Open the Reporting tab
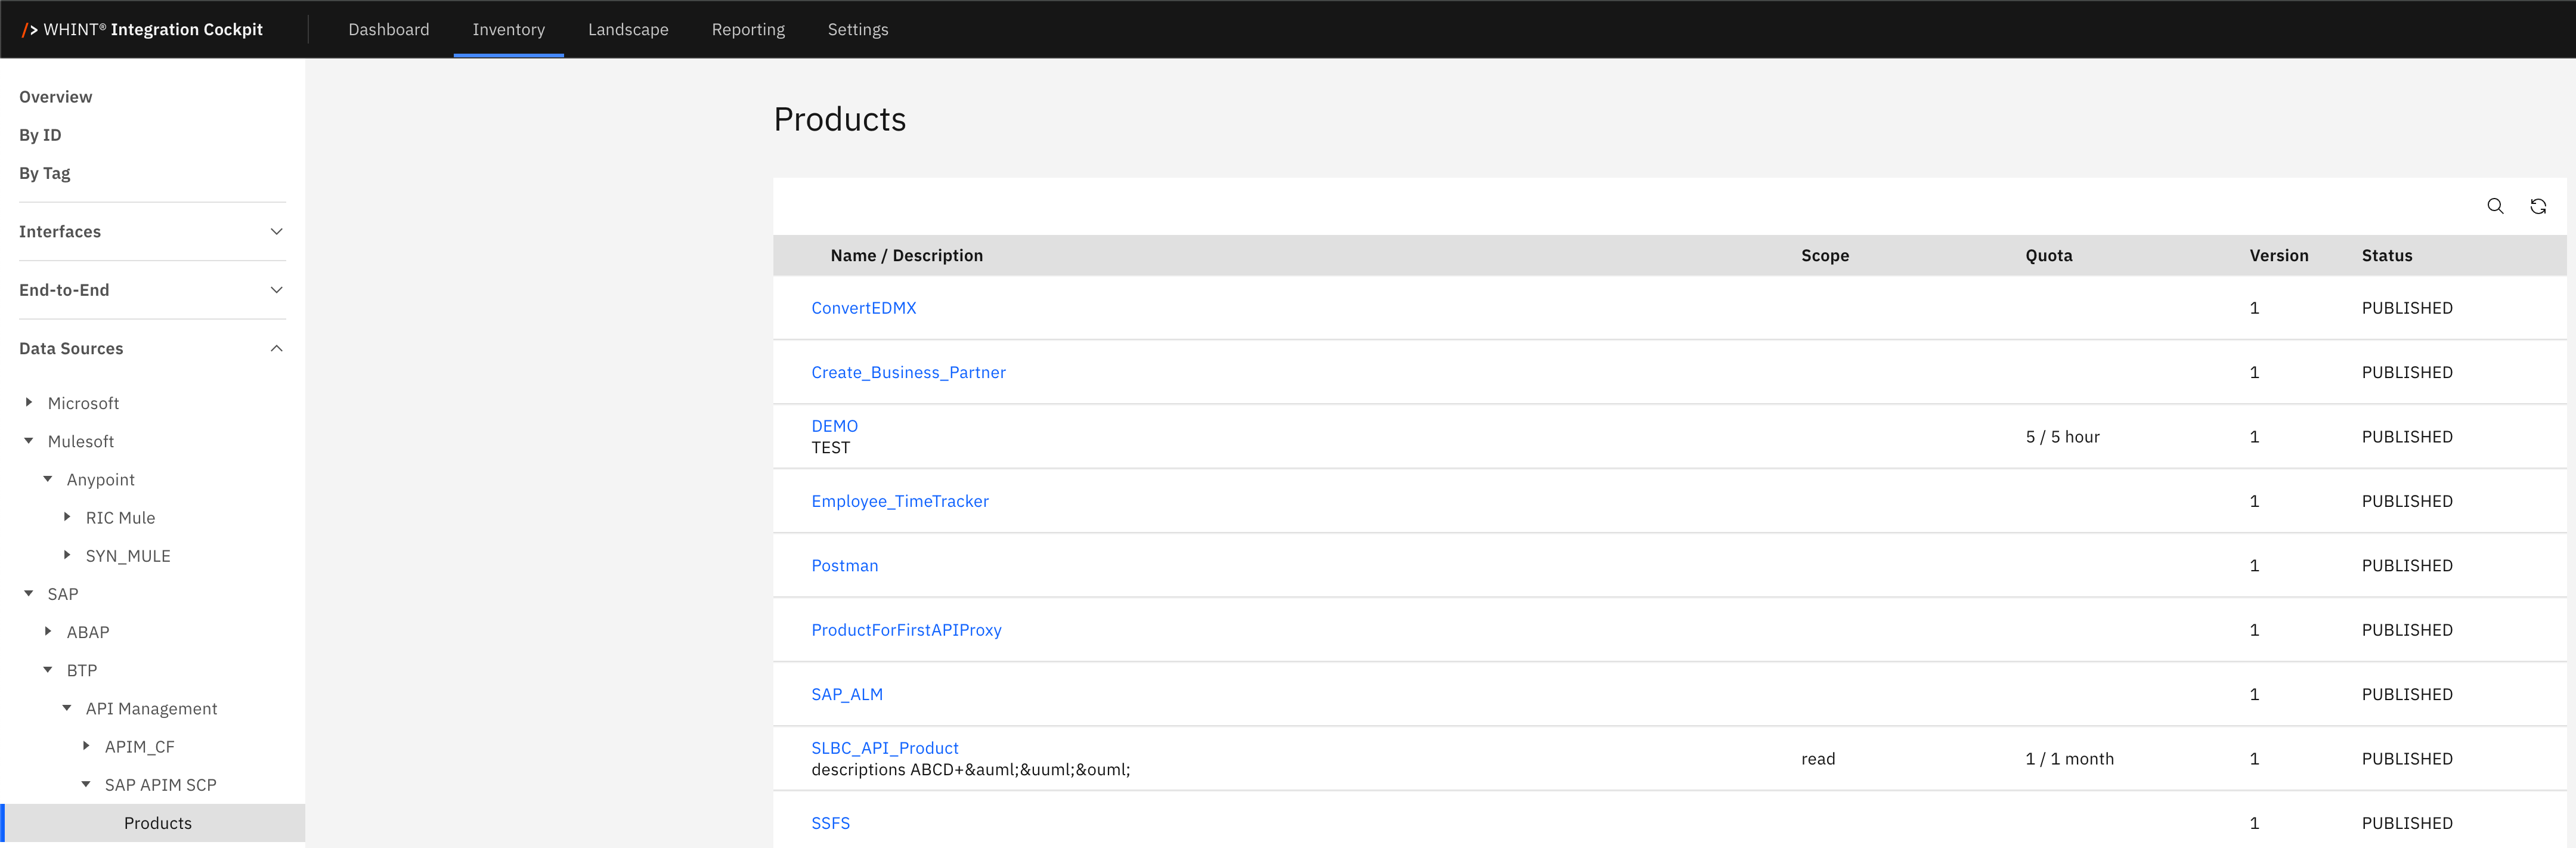Screen dimensions: 2576x848 [x=748, y=30]
